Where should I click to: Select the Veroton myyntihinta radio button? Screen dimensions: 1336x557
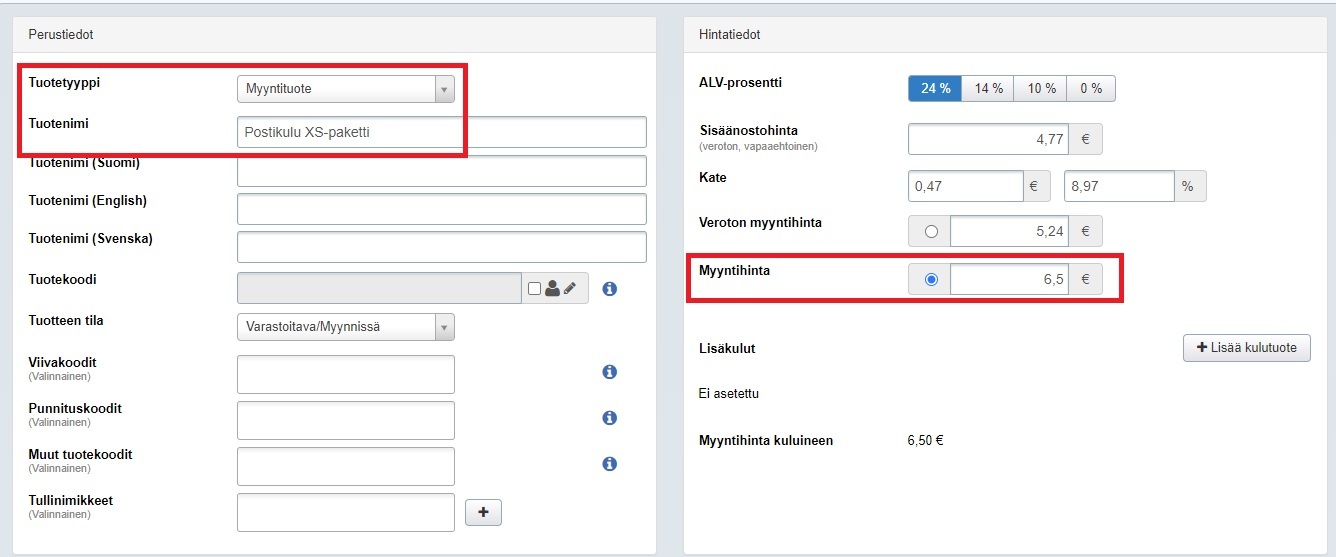932,231
